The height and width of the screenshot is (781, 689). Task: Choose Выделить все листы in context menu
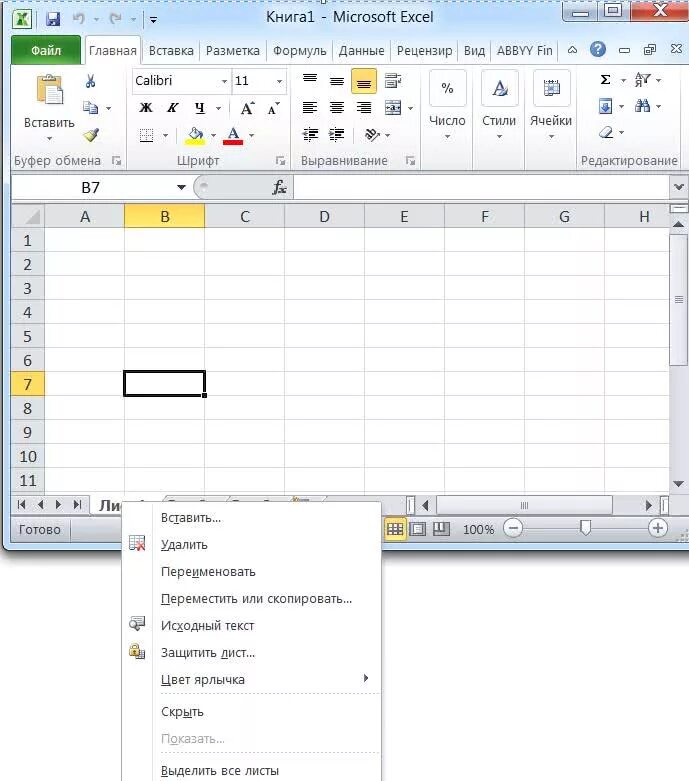pyautogui.click(x=252, y=771)
